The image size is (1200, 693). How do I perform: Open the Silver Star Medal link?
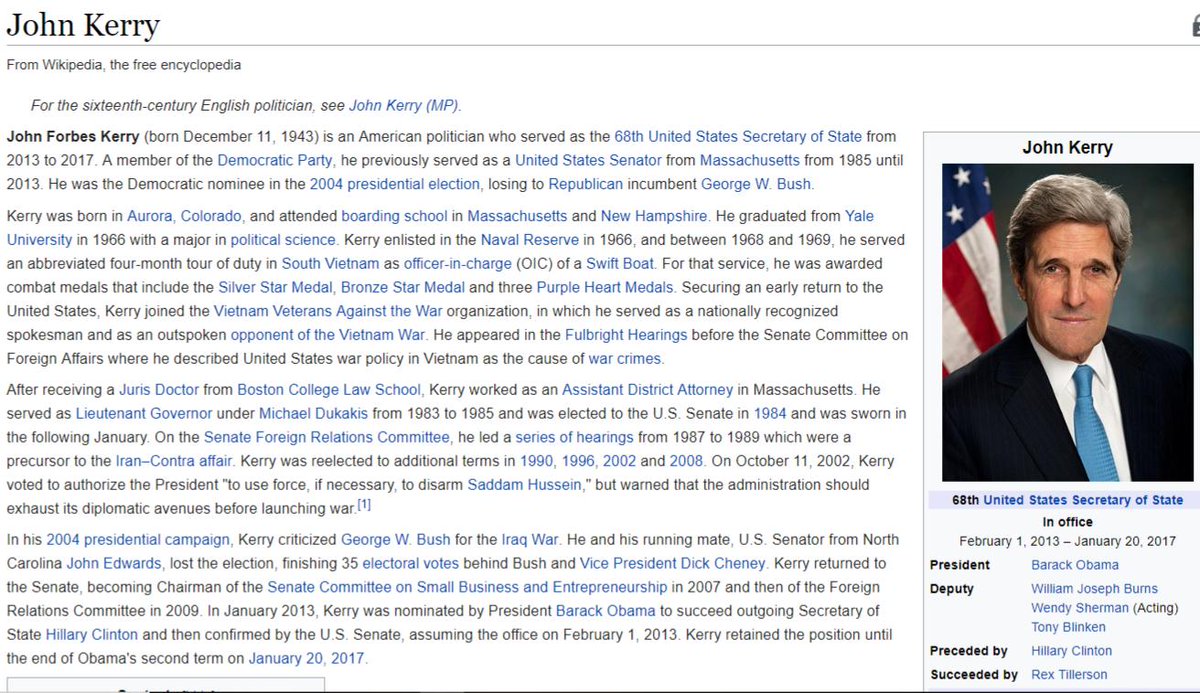[275, 288]
